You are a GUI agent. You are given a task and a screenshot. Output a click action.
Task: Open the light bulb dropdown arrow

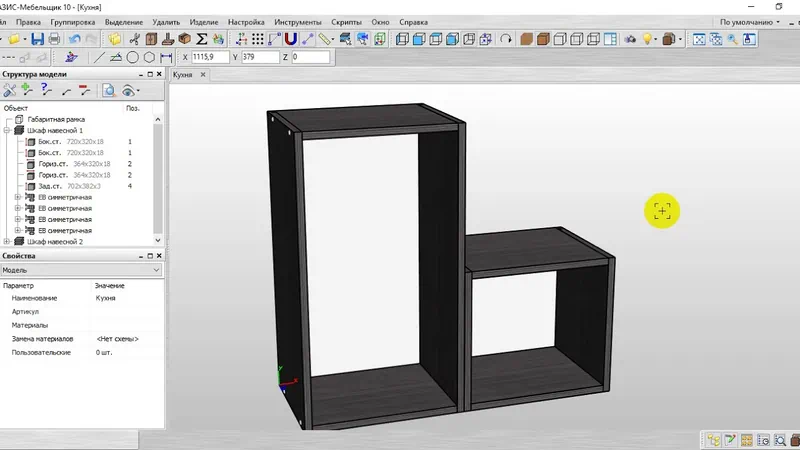click(x=656, y=39)
